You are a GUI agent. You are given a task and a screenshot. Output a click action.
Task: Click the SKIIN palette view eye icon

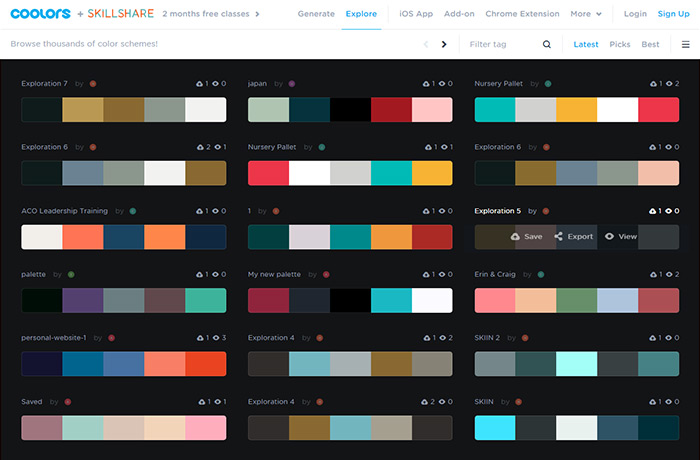point(669,402)
